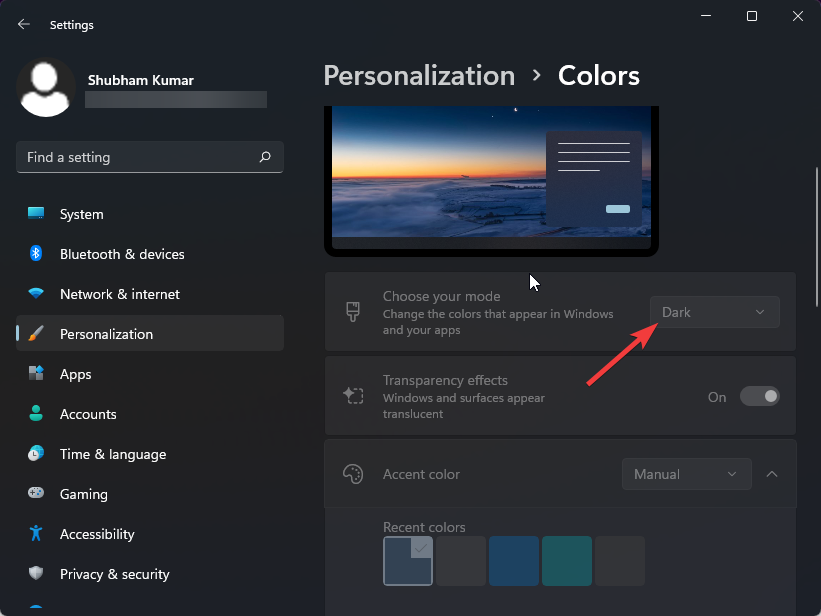Collapse the Accent color section chevron
This screenshot has height=616, width=821.
[x=772, y=474]
